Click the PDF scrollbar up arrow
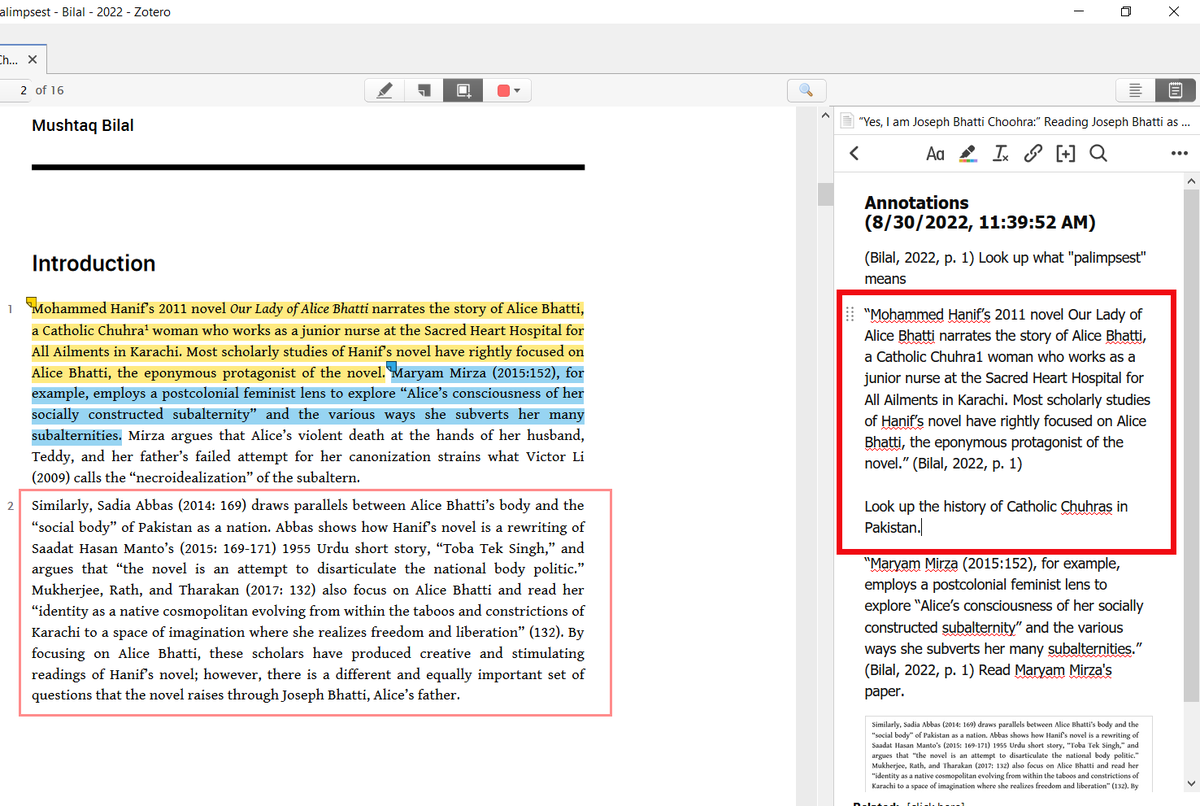 825,117
